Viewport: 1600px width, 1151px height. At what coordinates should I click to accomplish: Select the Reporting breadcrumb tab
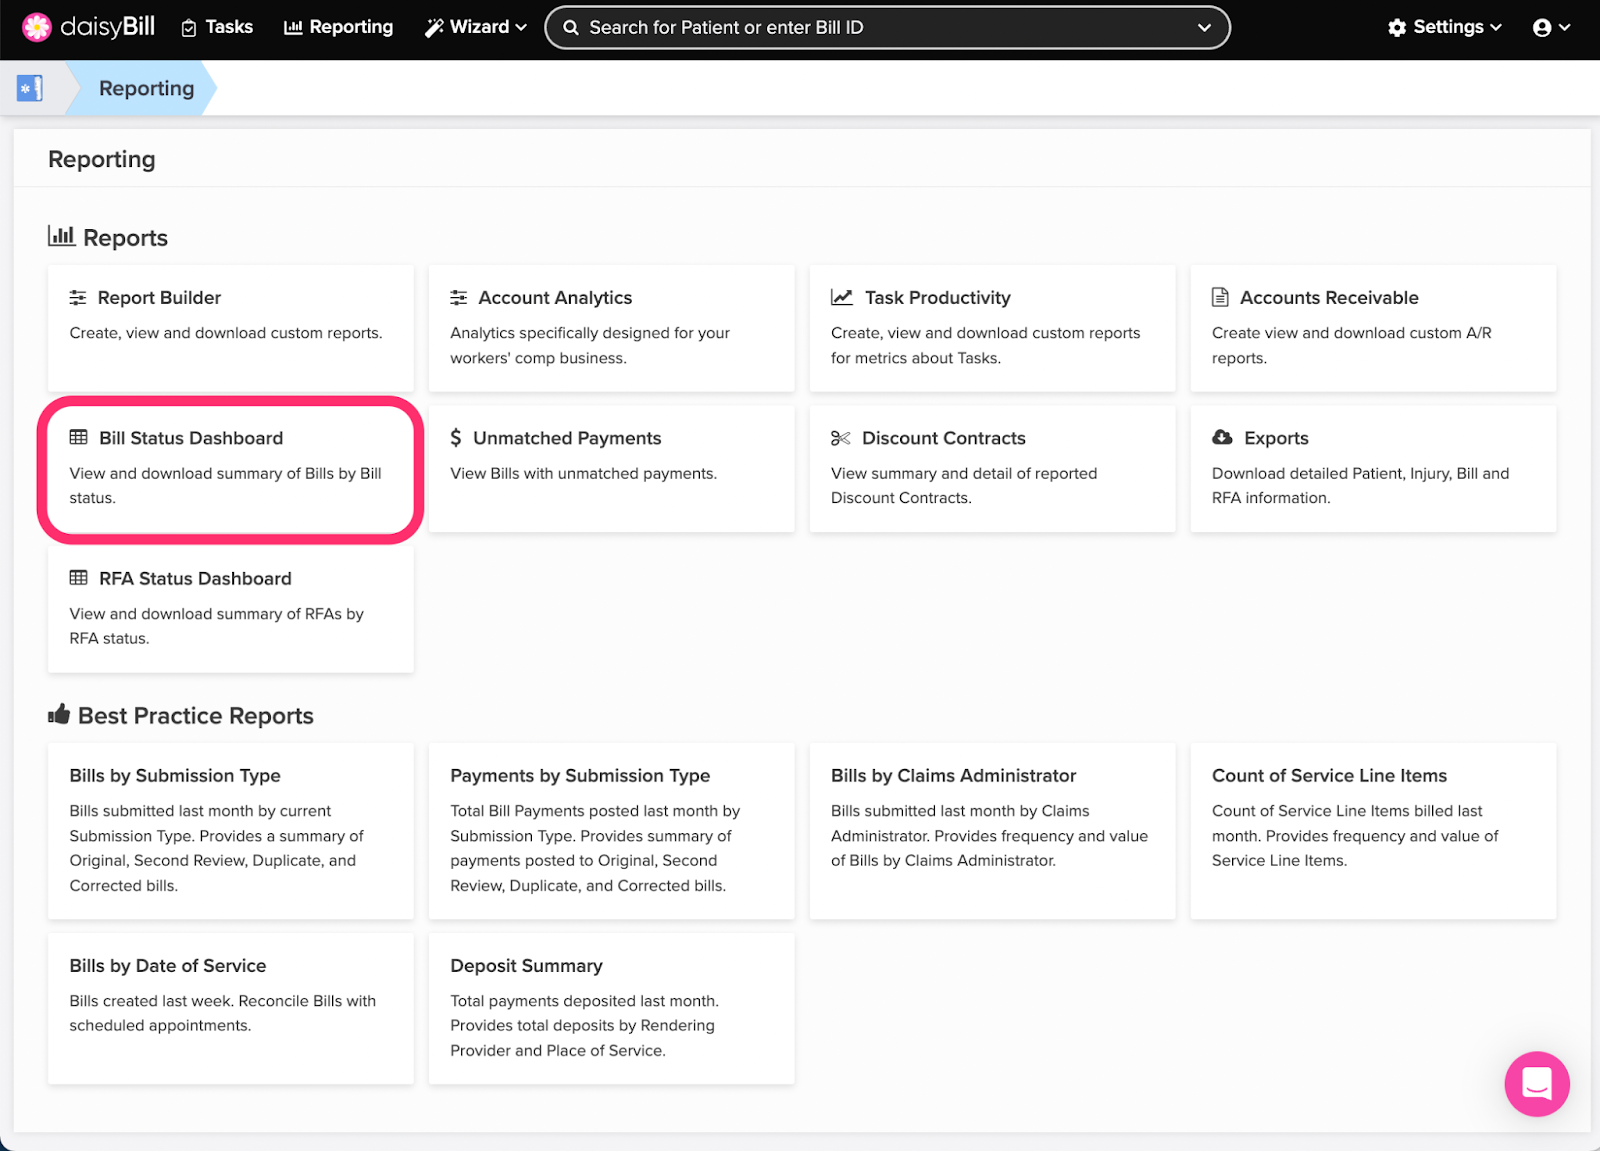[x=146, y=88]
